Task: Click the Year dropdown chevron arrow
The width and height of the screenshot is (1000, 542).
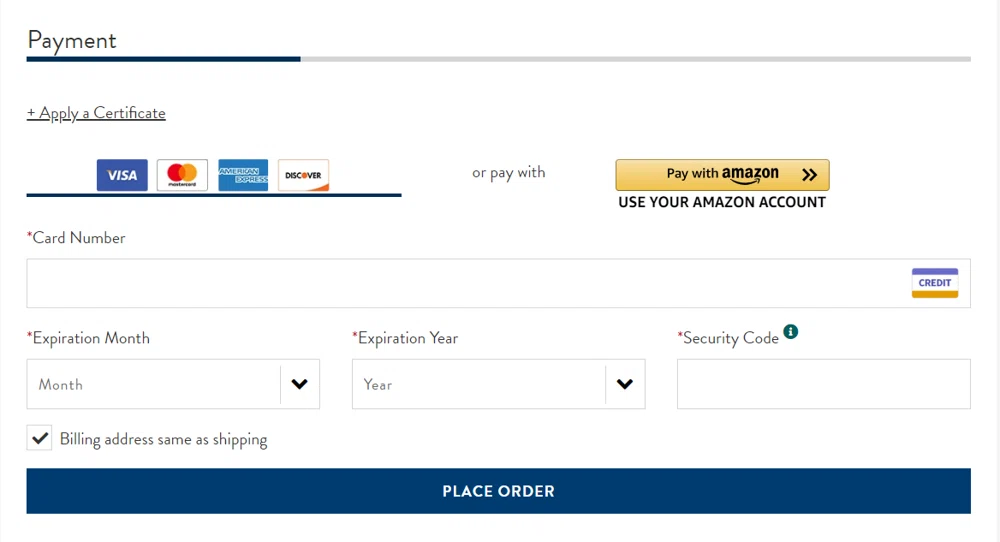Action: [625, 384]
